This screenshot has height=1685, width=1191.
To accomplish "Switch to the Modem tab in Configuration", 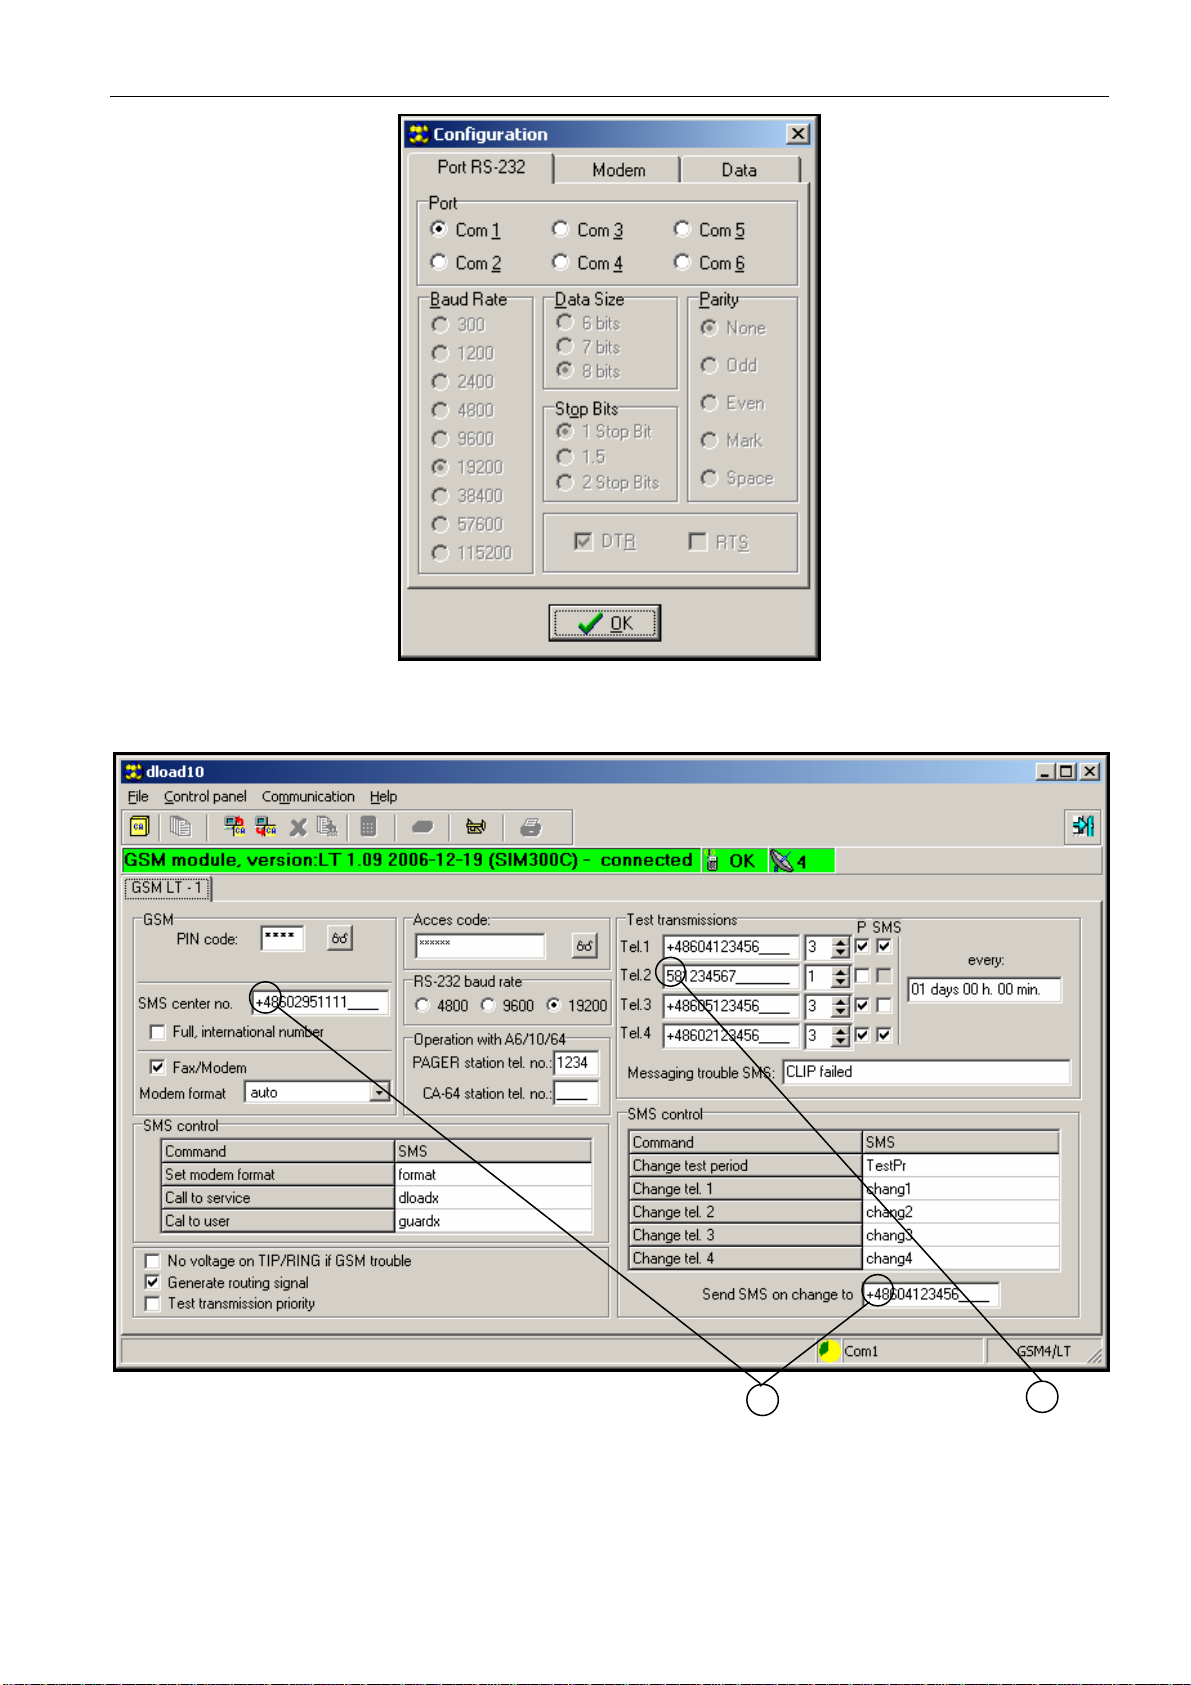I will point(618,170).
